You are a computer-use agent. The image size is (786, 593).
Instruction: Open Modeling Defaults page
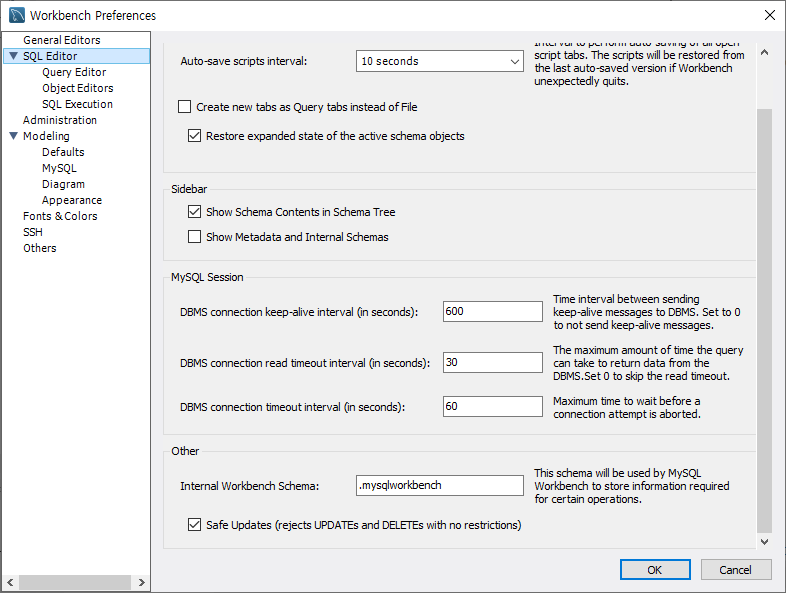[63, 152]
